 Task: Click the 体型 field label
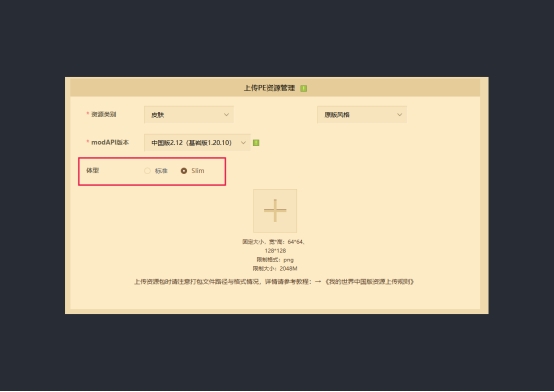click(x=93, y=170)
